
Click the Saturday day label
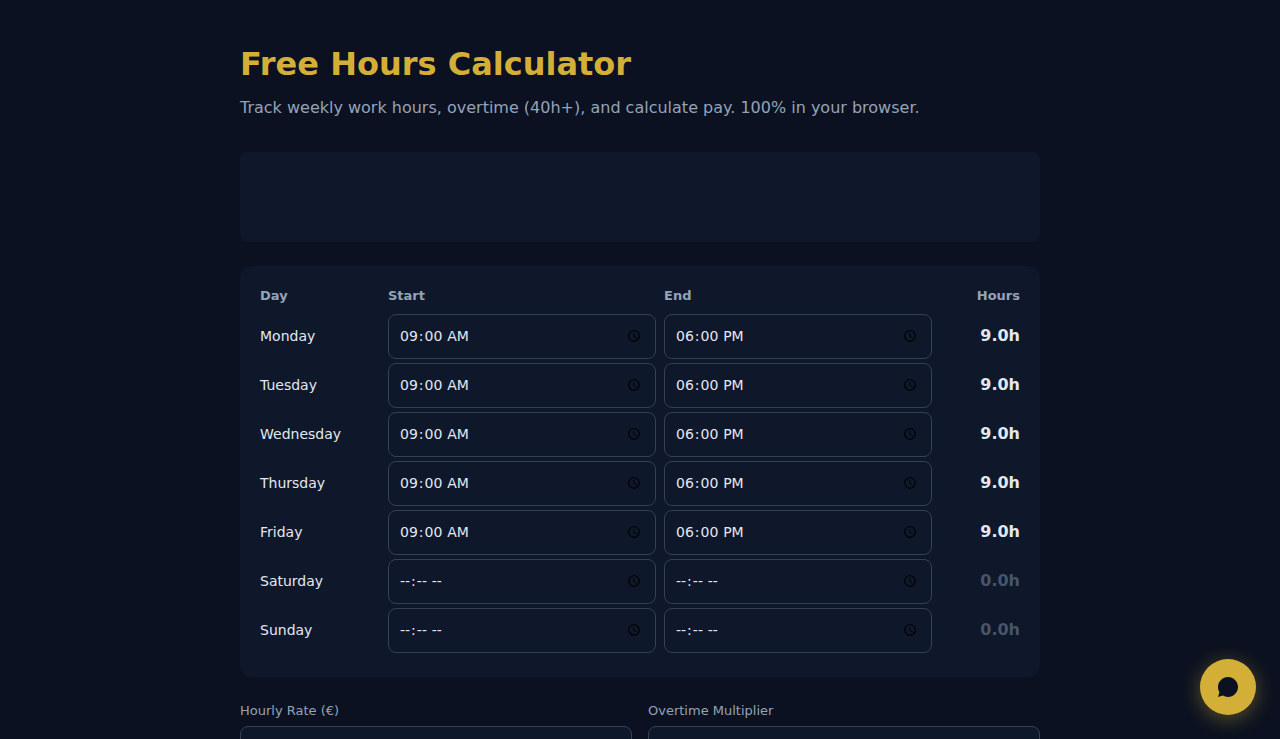(x=291, y=581)
